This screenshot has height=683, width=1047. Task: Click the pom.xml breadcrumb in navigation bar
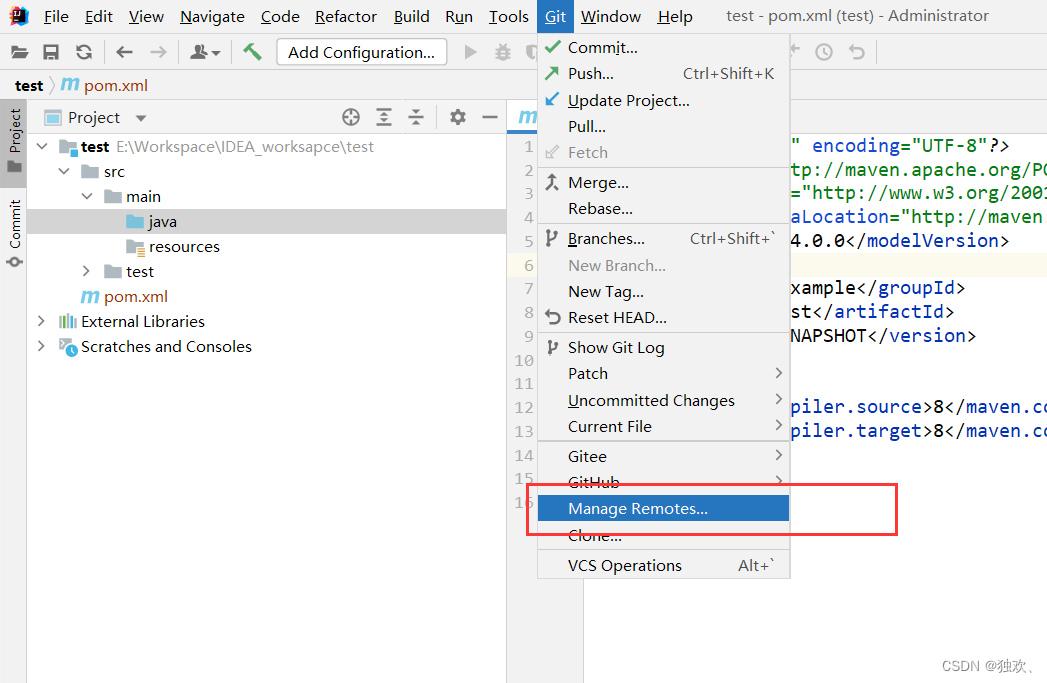(104, 85)
